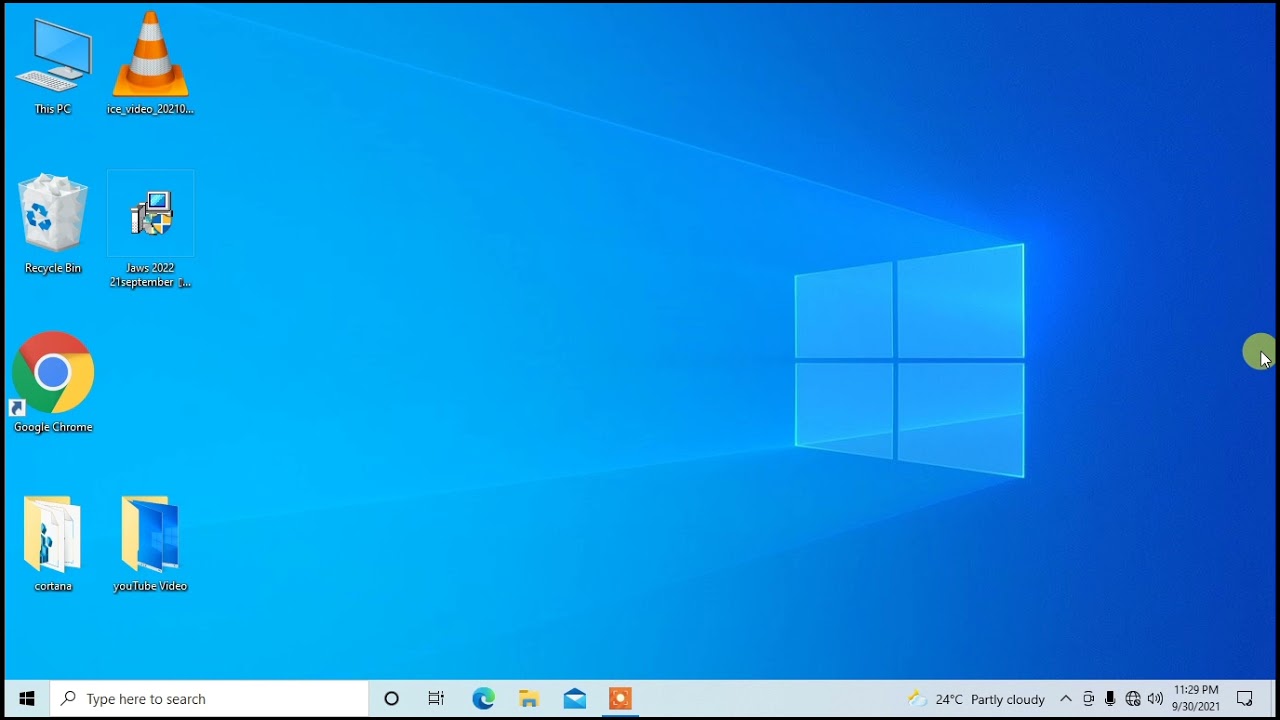Click the "ice_video_20210..." file name label
The image size is (1280, 720).
coord(150,109)
